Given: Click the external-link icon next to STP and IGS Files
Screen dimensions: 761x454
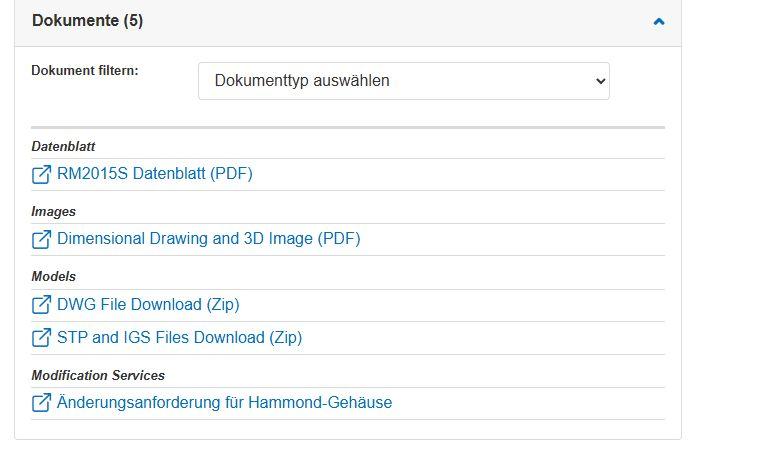Looking at the screenshot, I should [x=41, y=338].
